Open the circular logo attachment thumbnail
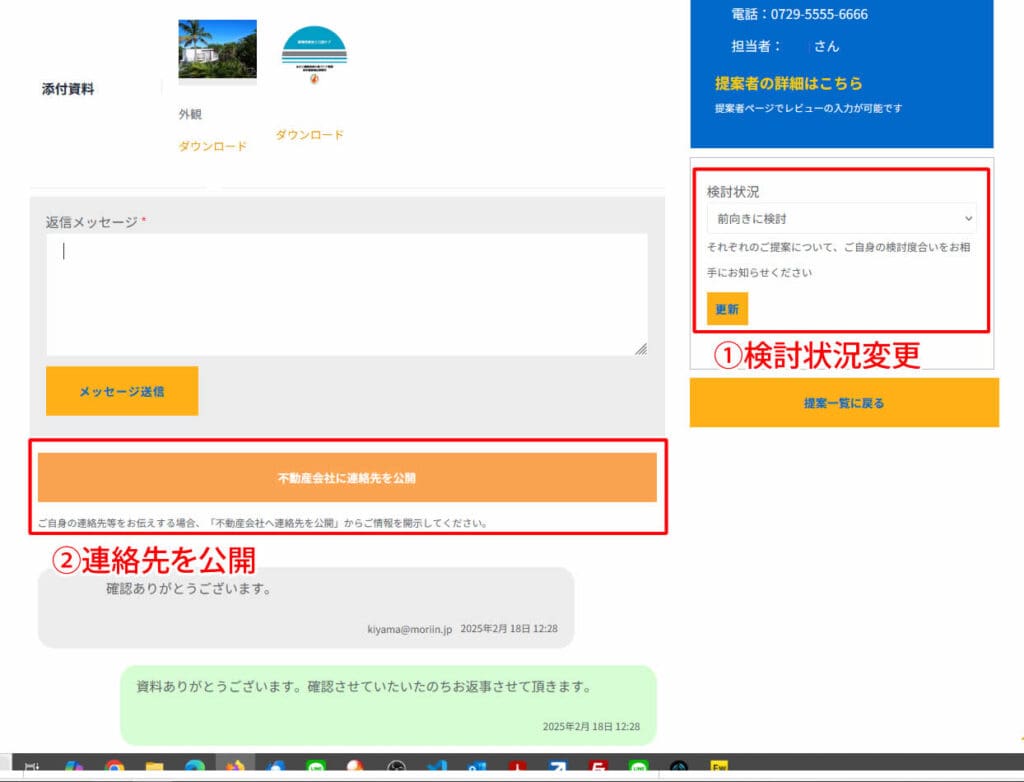Image resolution: width=1024 pixels, height=782 pixels. pyautogui.click(x=313, y=56)
